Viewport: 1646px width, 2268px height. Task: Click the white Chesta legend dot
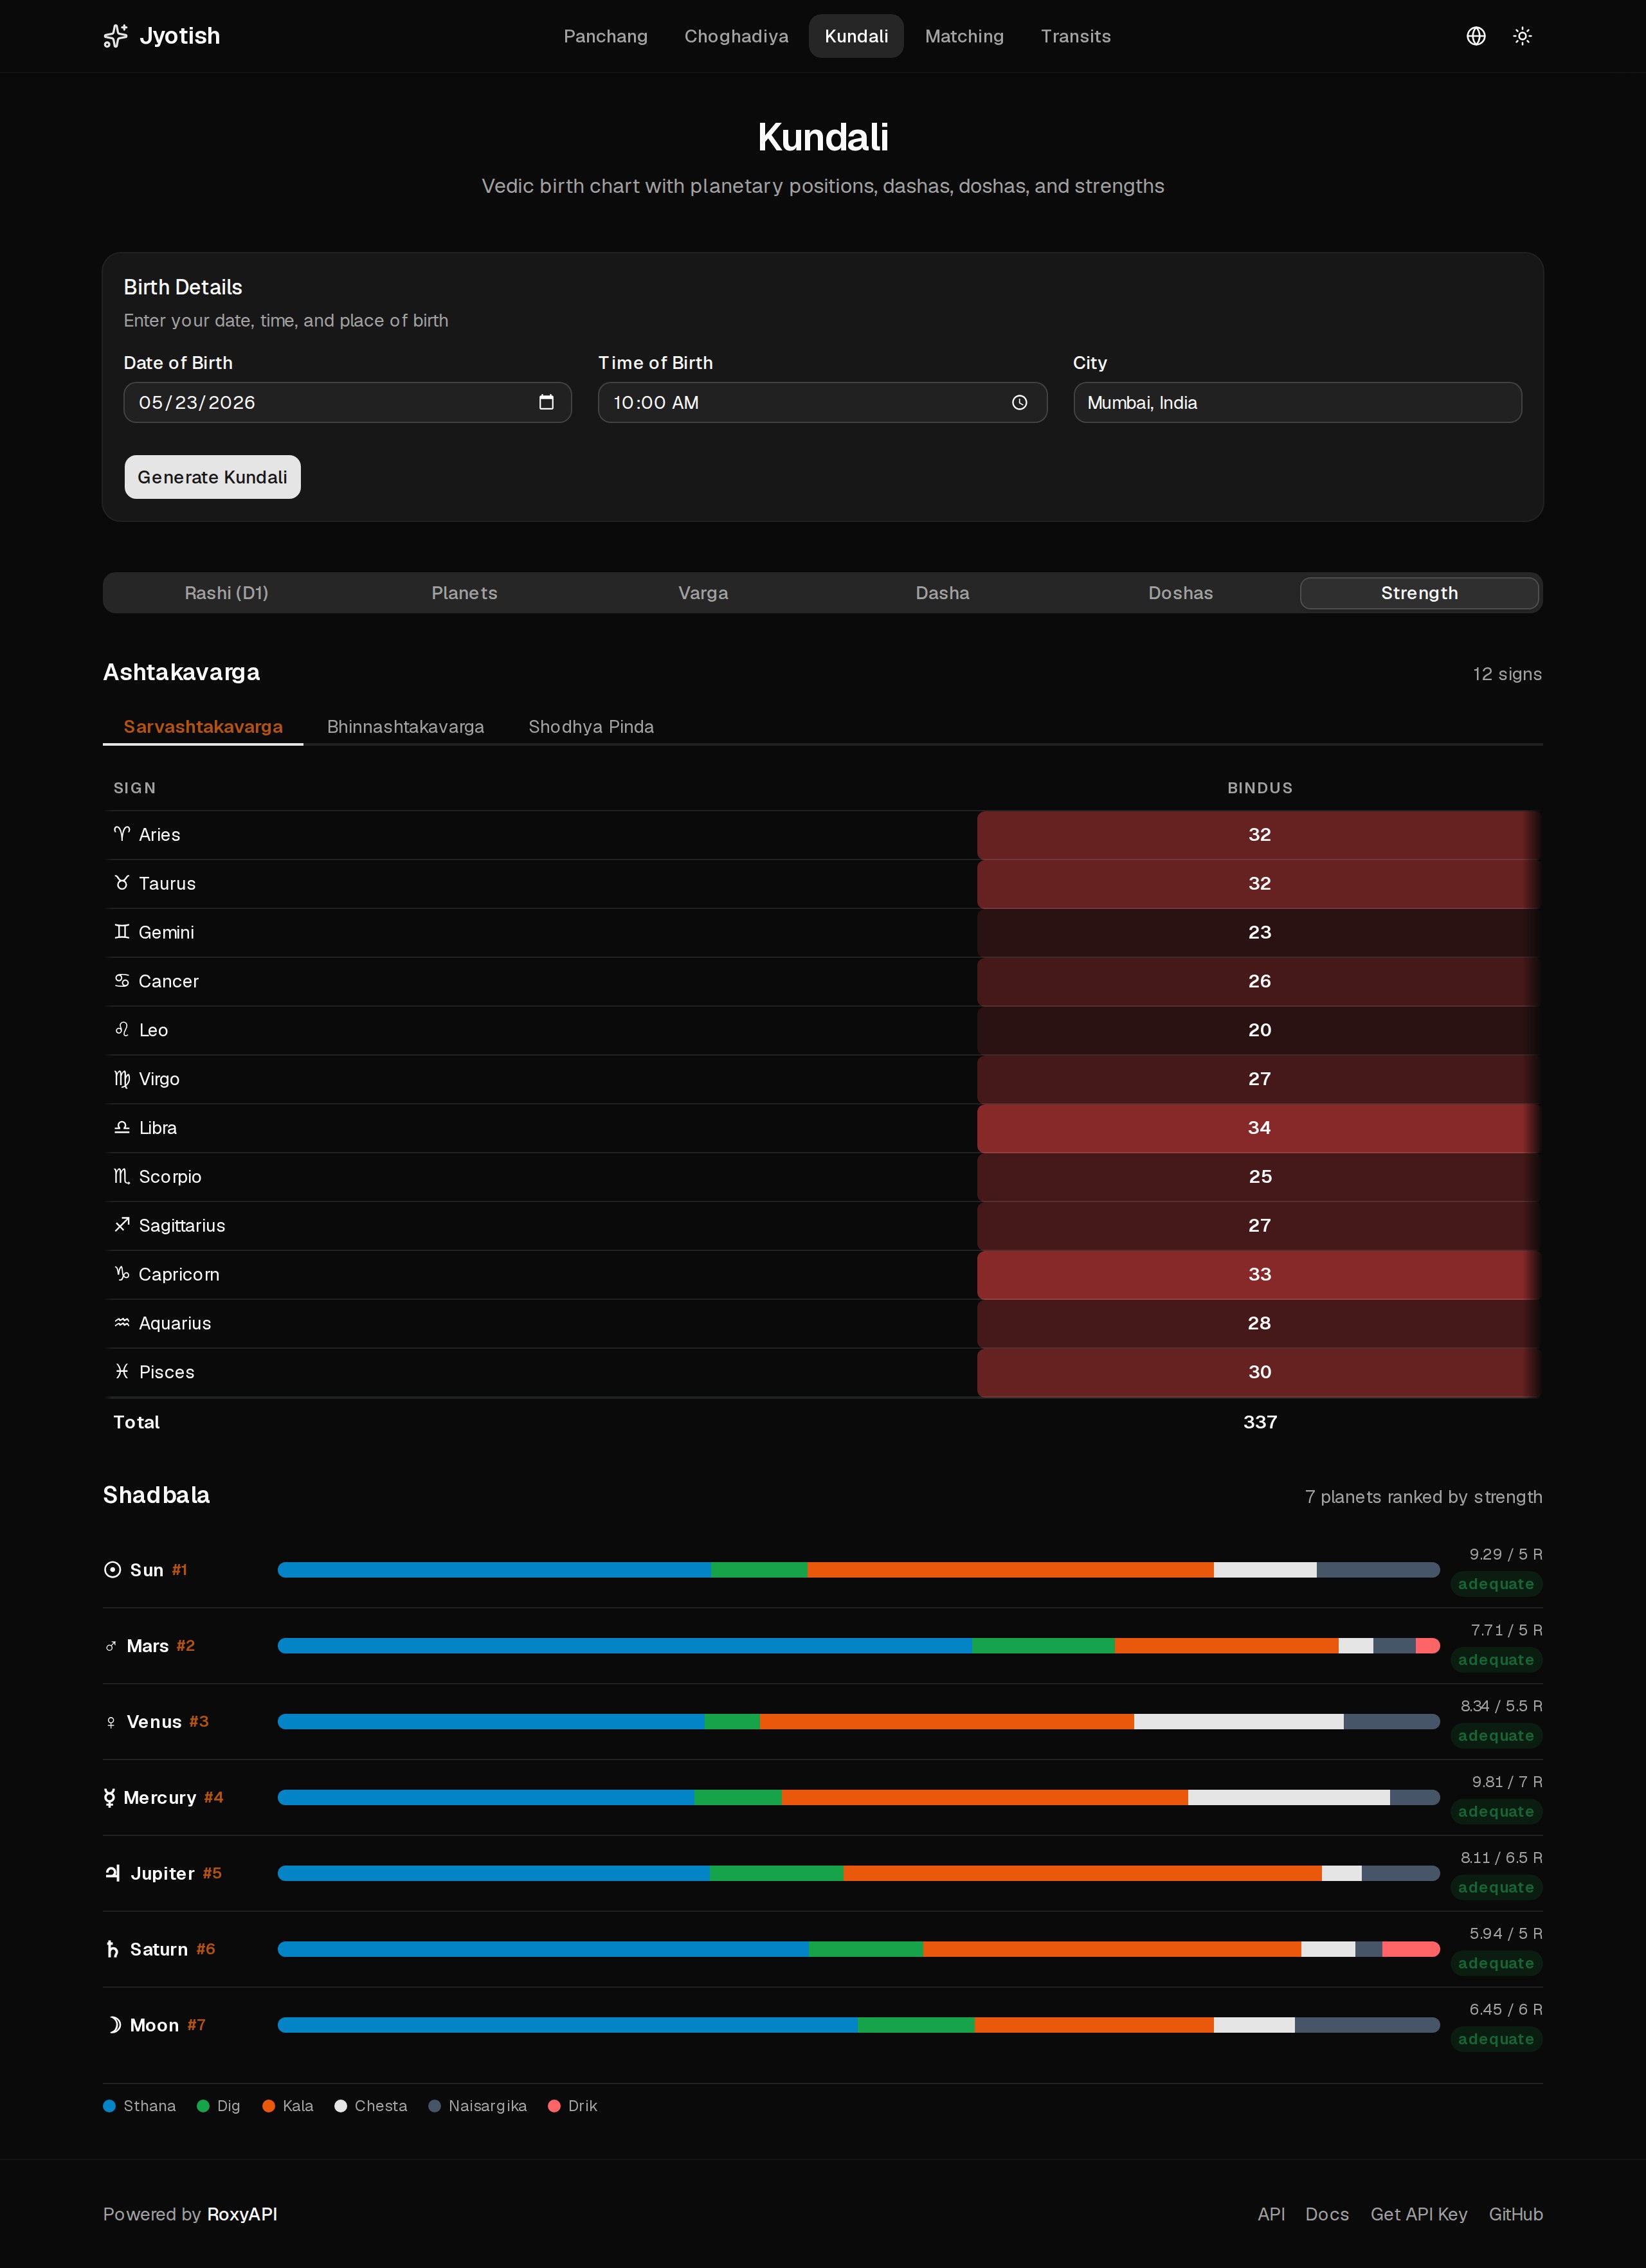pos(340,2106)
